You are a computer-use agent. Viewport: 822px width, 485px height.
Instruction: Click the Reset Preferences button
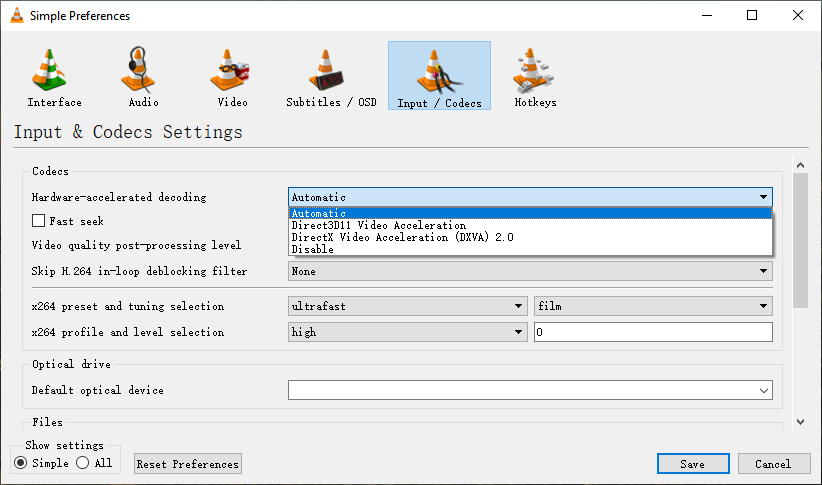coord(188,464)
